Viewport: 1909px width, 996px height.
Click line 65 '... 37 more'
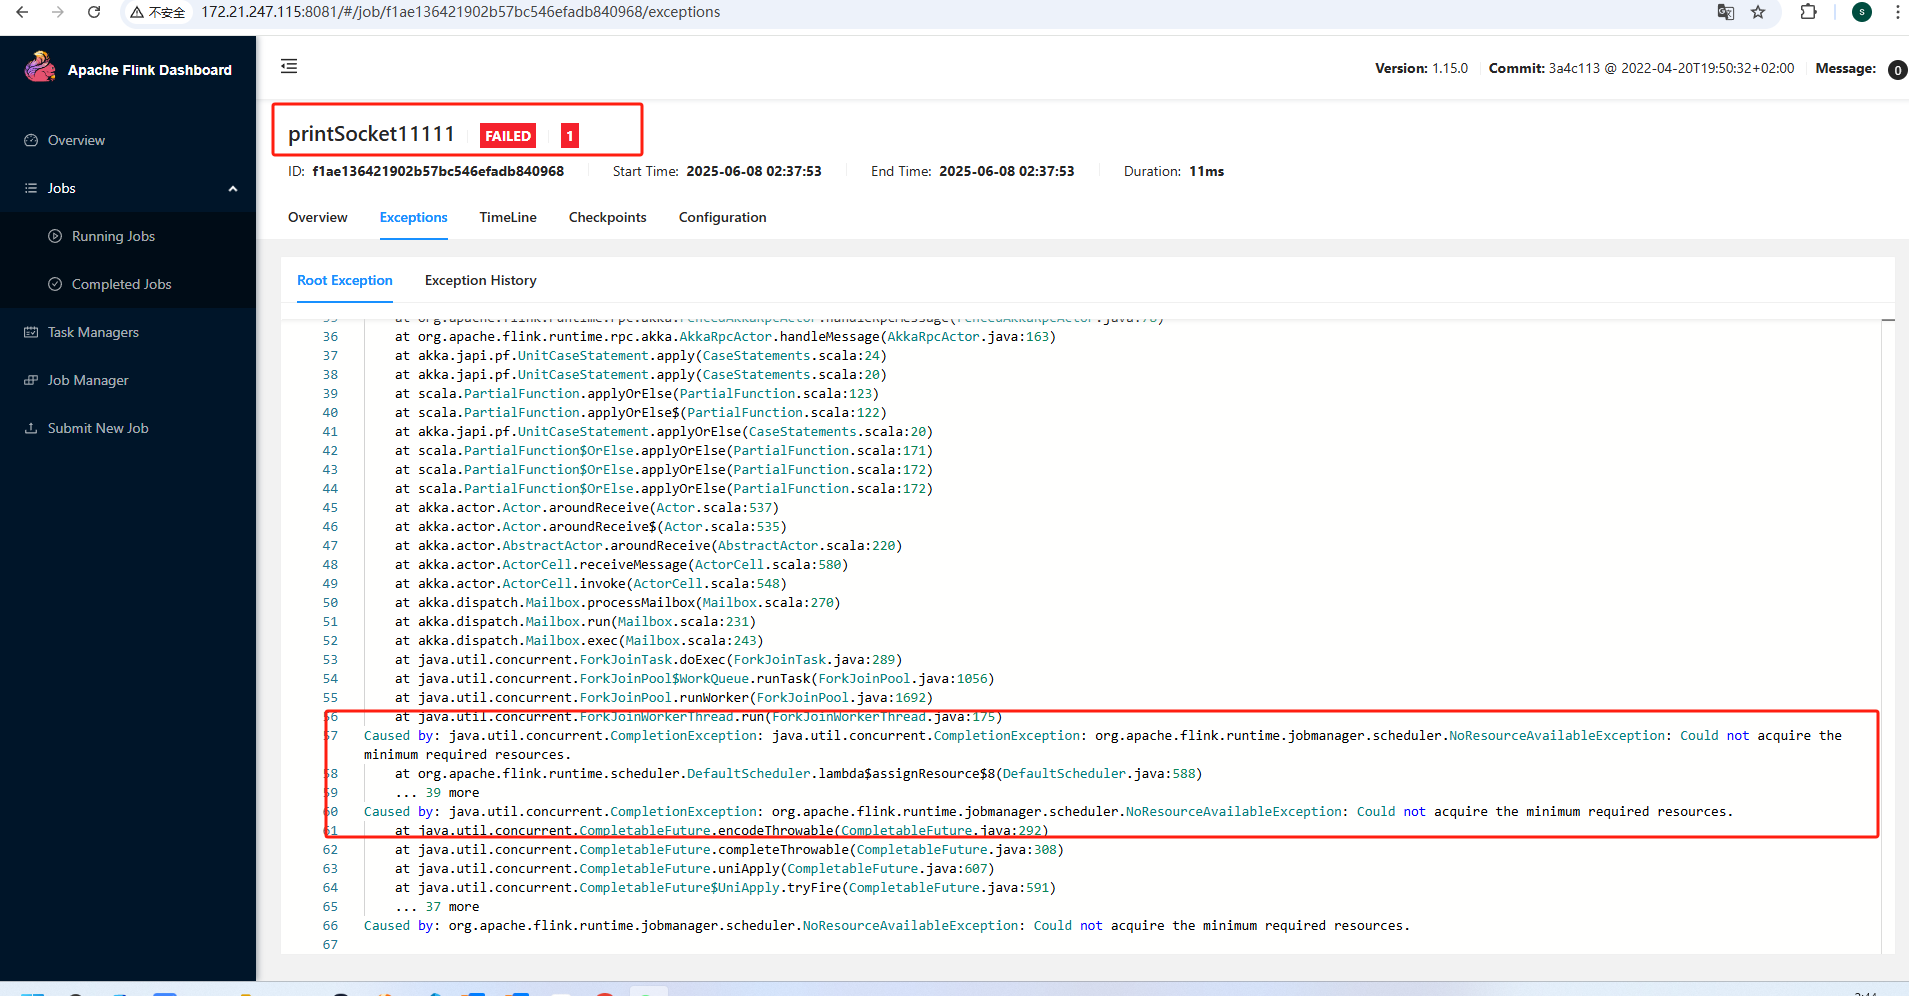[x=437, y=906]
